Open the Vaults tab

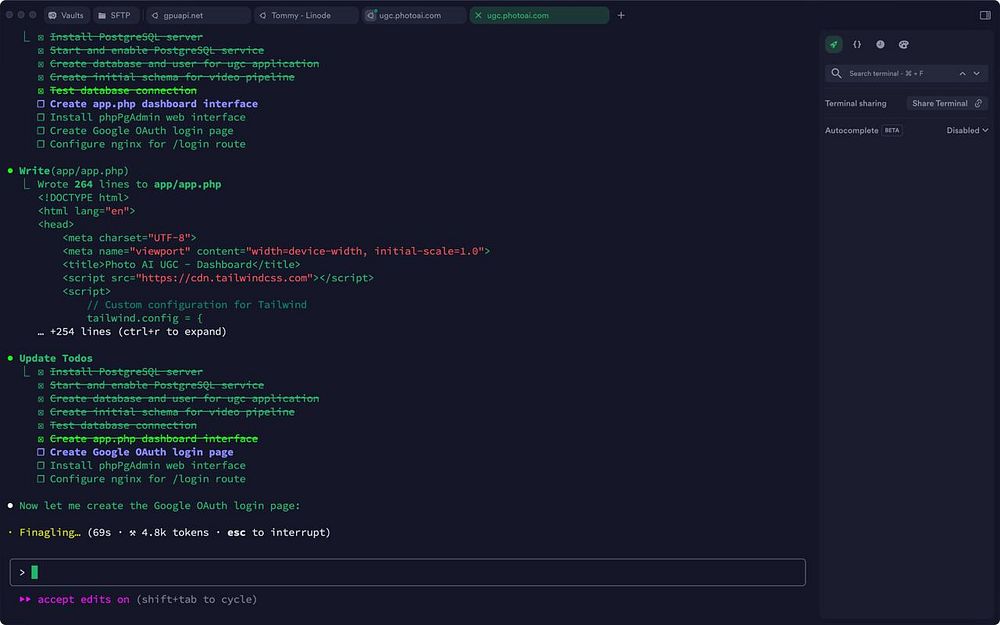[67, 15]
